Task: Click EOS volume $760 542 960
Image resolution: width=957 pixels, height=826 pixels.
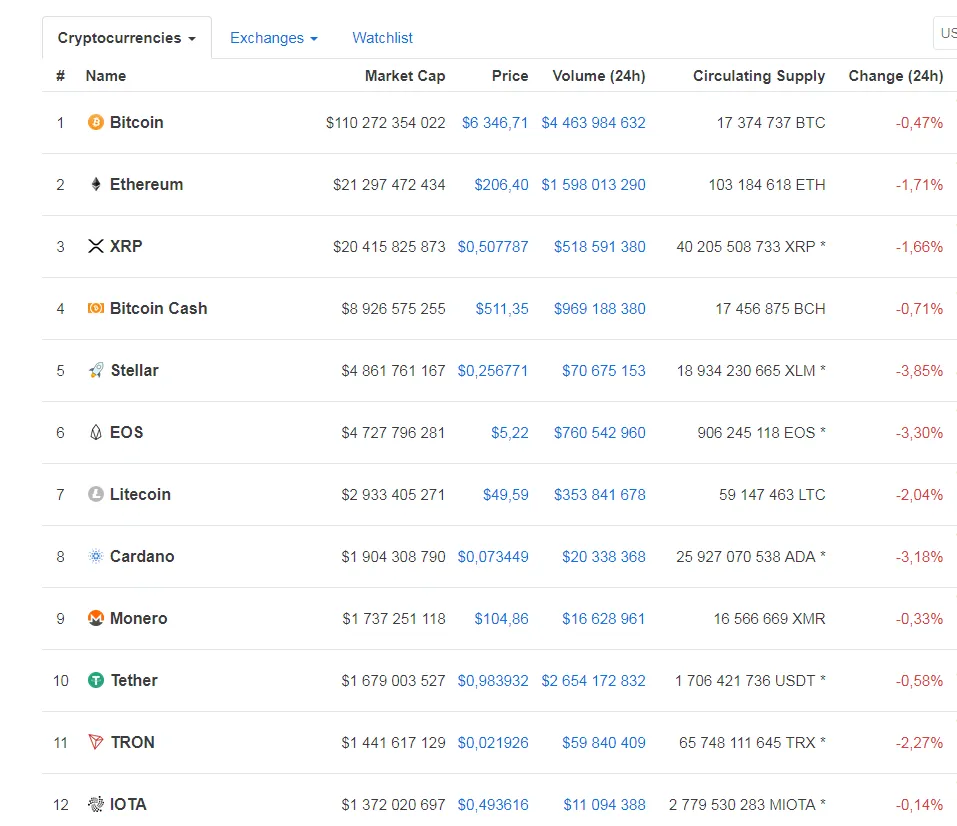Action: [600, 432]
